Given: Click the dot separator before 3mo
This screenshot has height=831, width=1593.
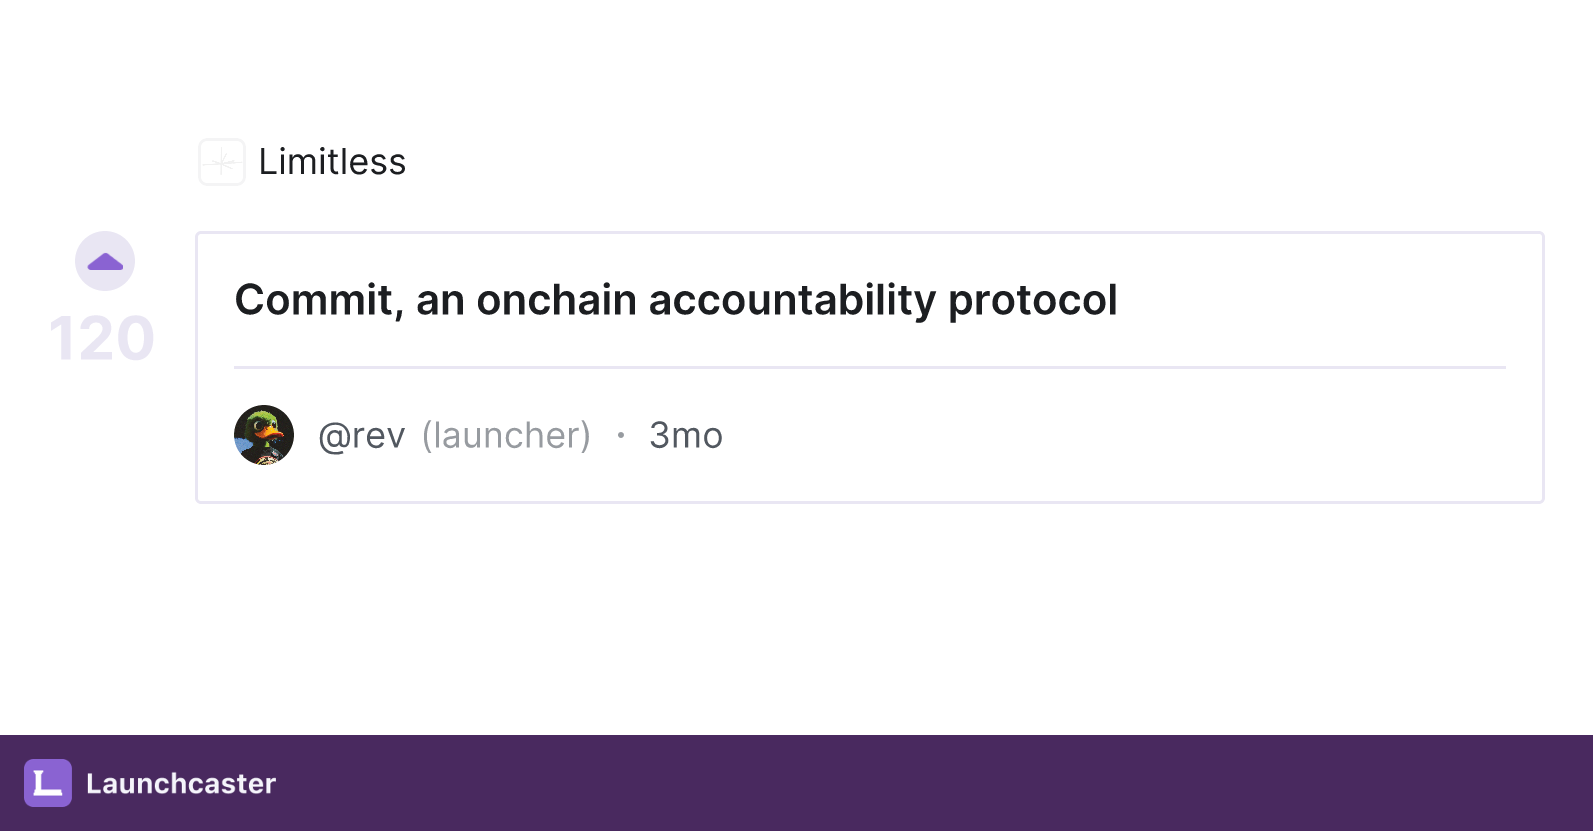Looking at the screenshot, I should click(x=621, y=435).
